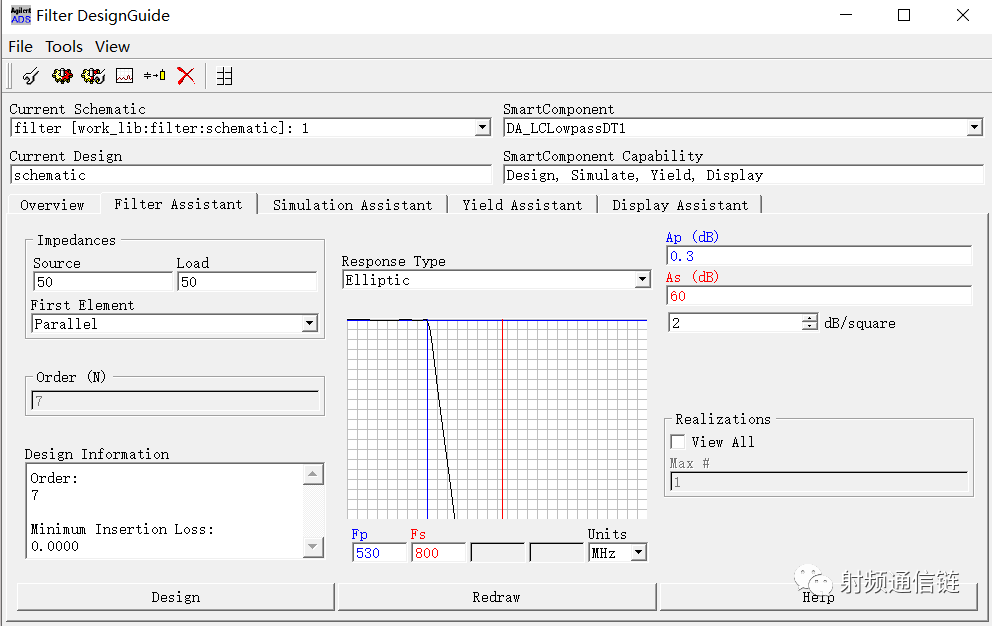This screenshot has width=992, height=626.
Task: Click the red X delete icon
Action: pos(186,76)
